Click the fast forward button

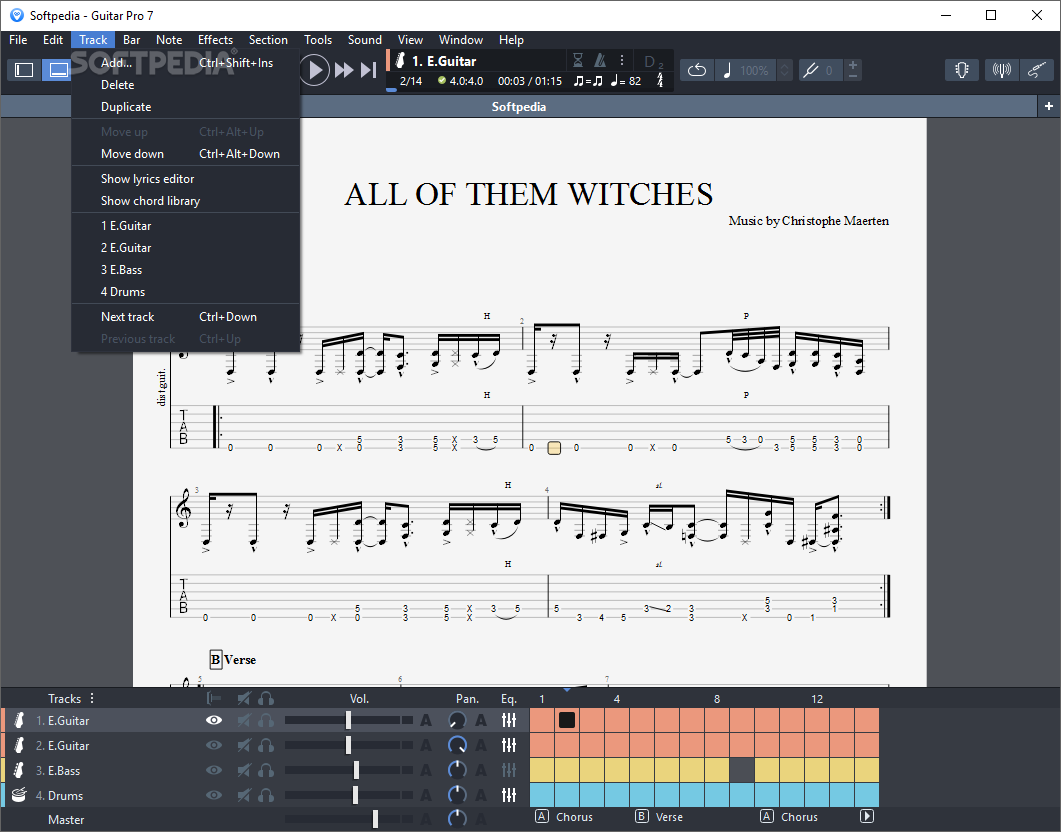tap(344, 70)
